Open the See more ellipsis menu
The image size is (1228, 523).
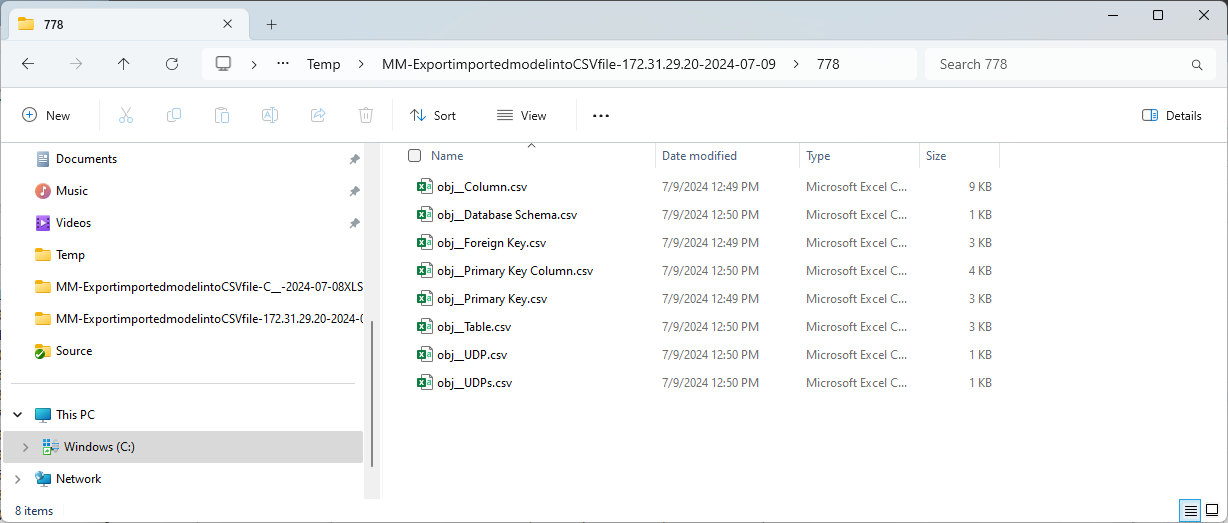pos(600,115)
